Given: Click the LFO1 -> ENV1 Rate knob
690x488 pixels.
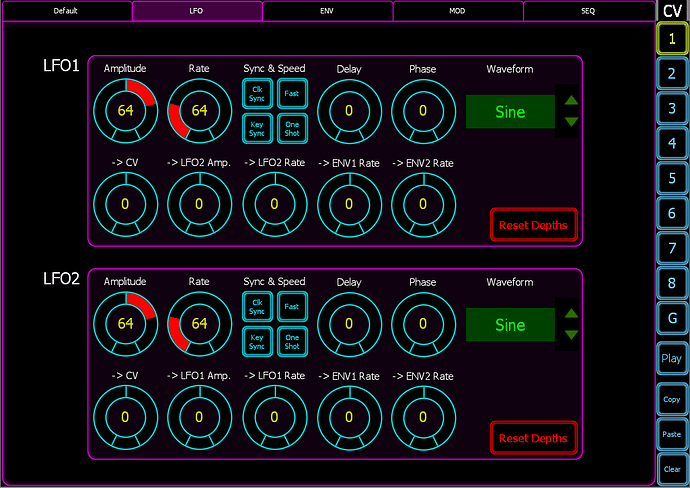Looking at the screenshot, I should click(349, 205).
